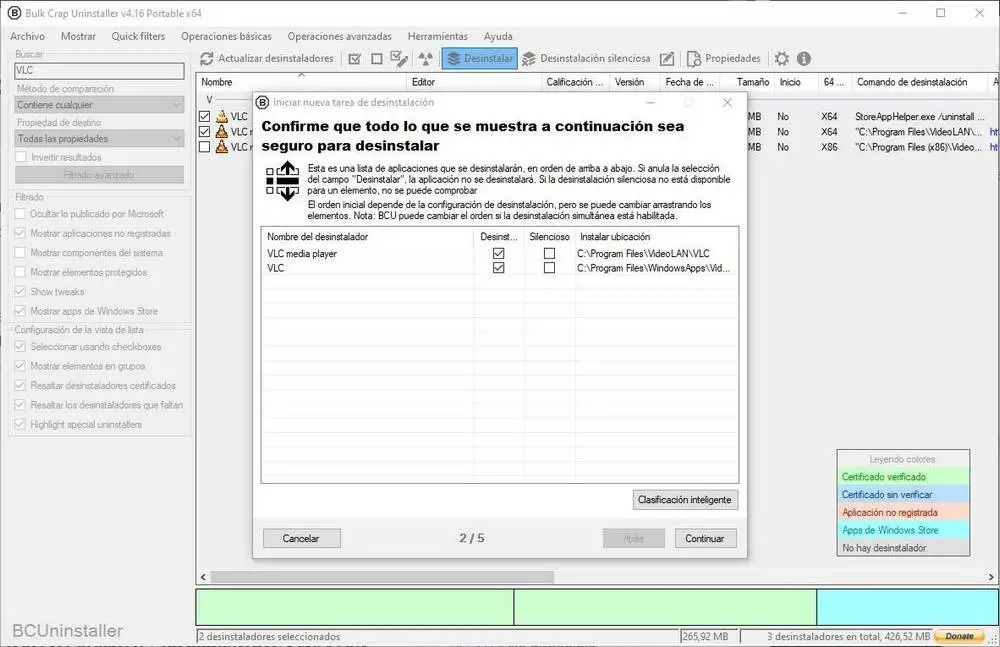Open the Operaciones avanzadas menu

tap(340, 36)
